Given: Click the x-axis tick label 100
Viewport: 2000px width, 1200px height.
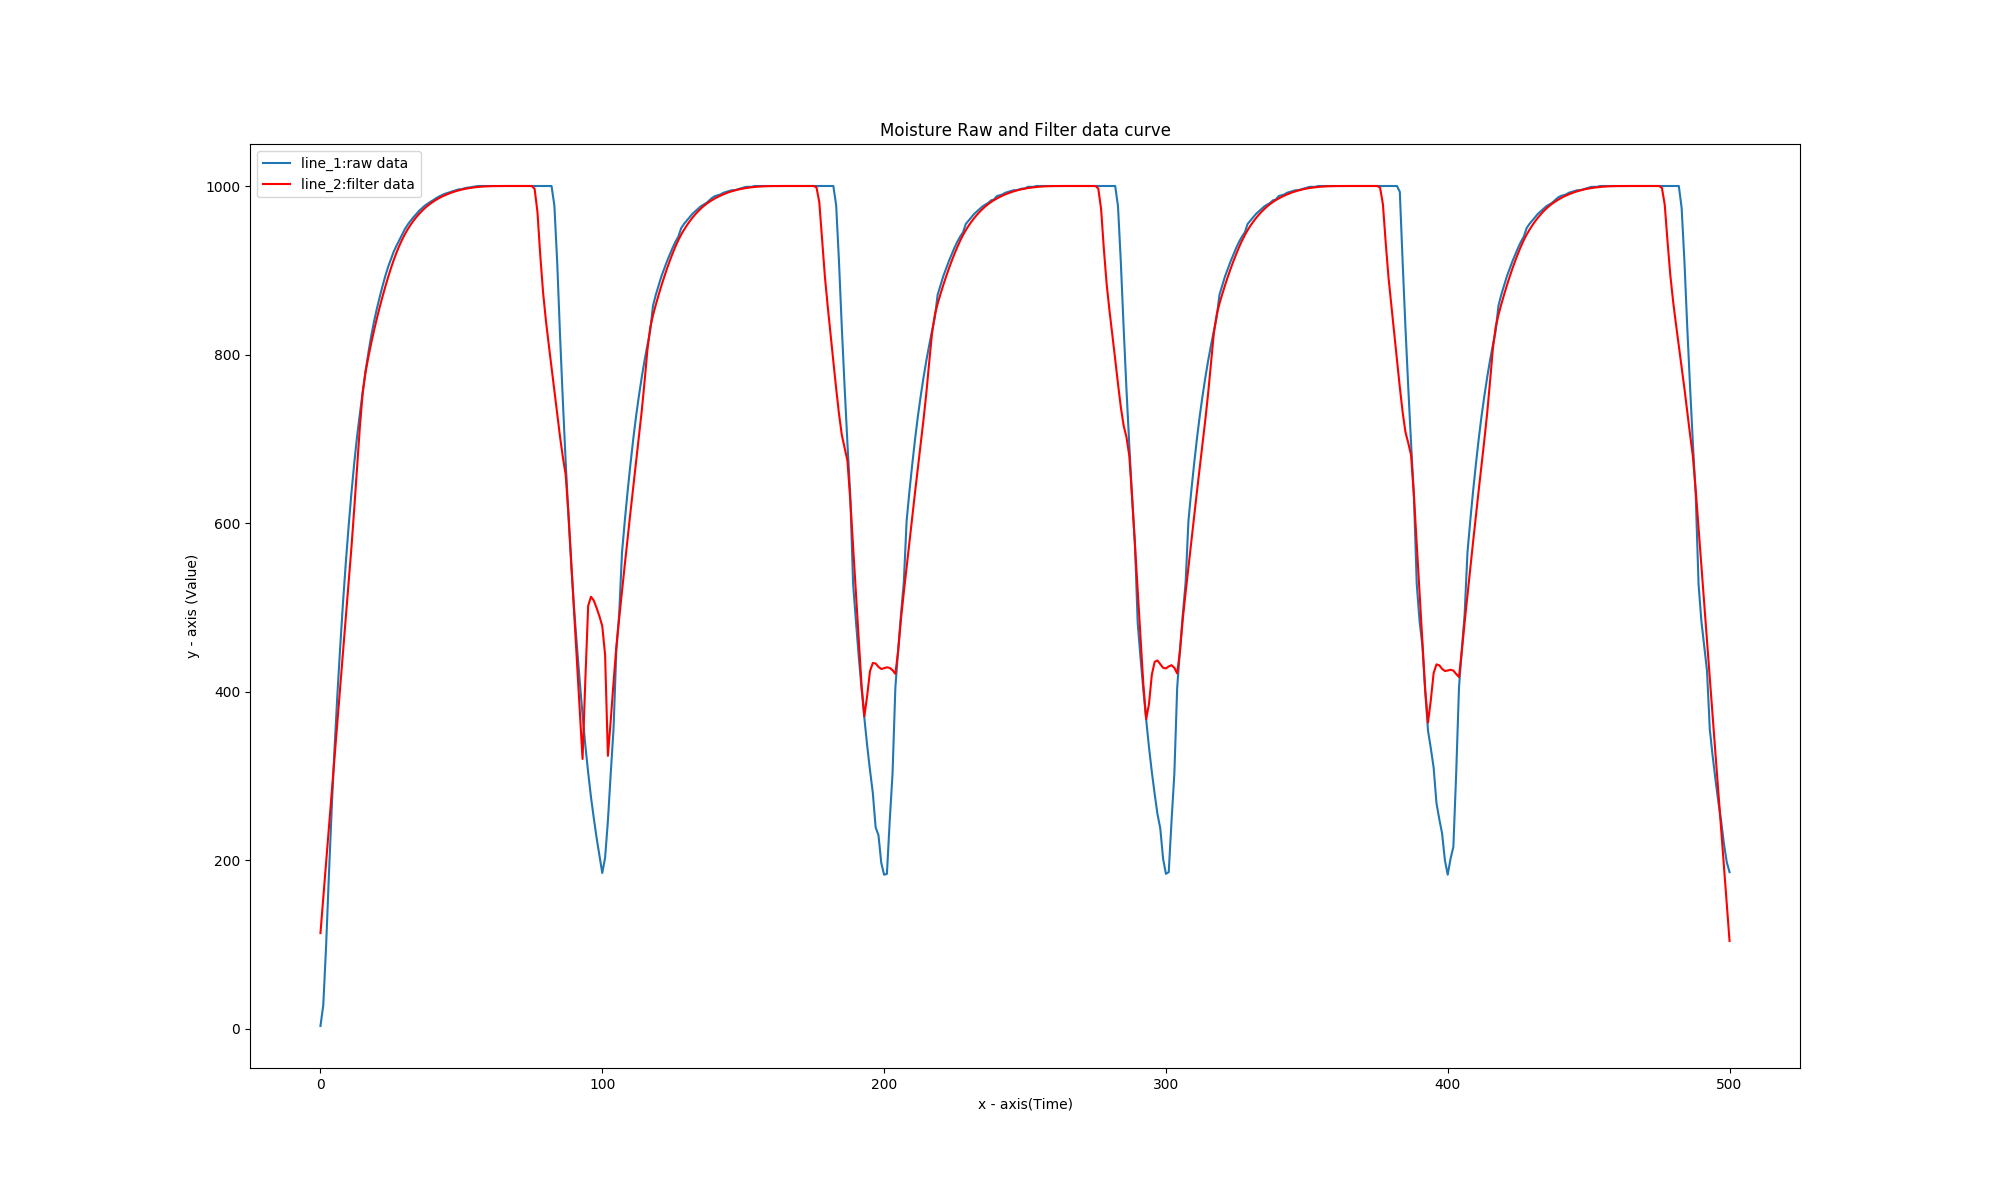Looking at the screenshot, I should 602,1084.
